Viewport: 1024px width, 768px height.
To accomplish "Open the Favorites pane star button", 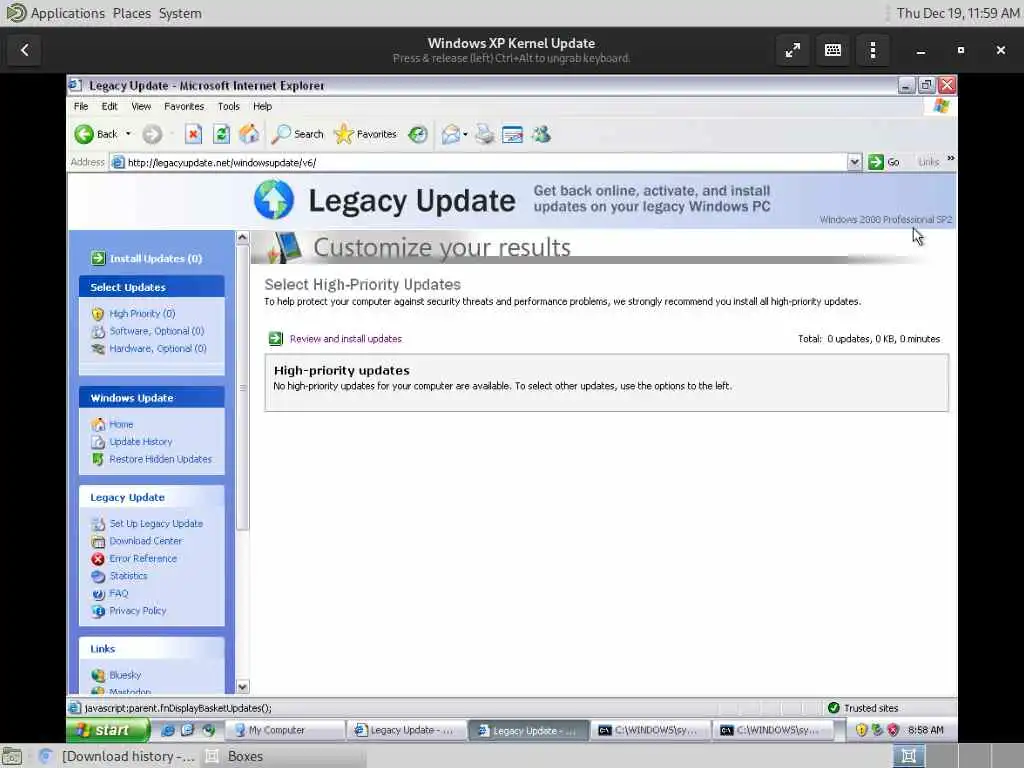I will point(366,135).
